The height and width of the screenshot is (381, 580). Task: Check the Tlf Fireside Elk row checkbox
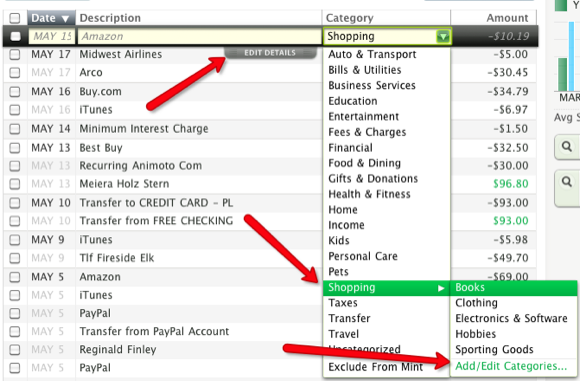click(x=15, y=258)
